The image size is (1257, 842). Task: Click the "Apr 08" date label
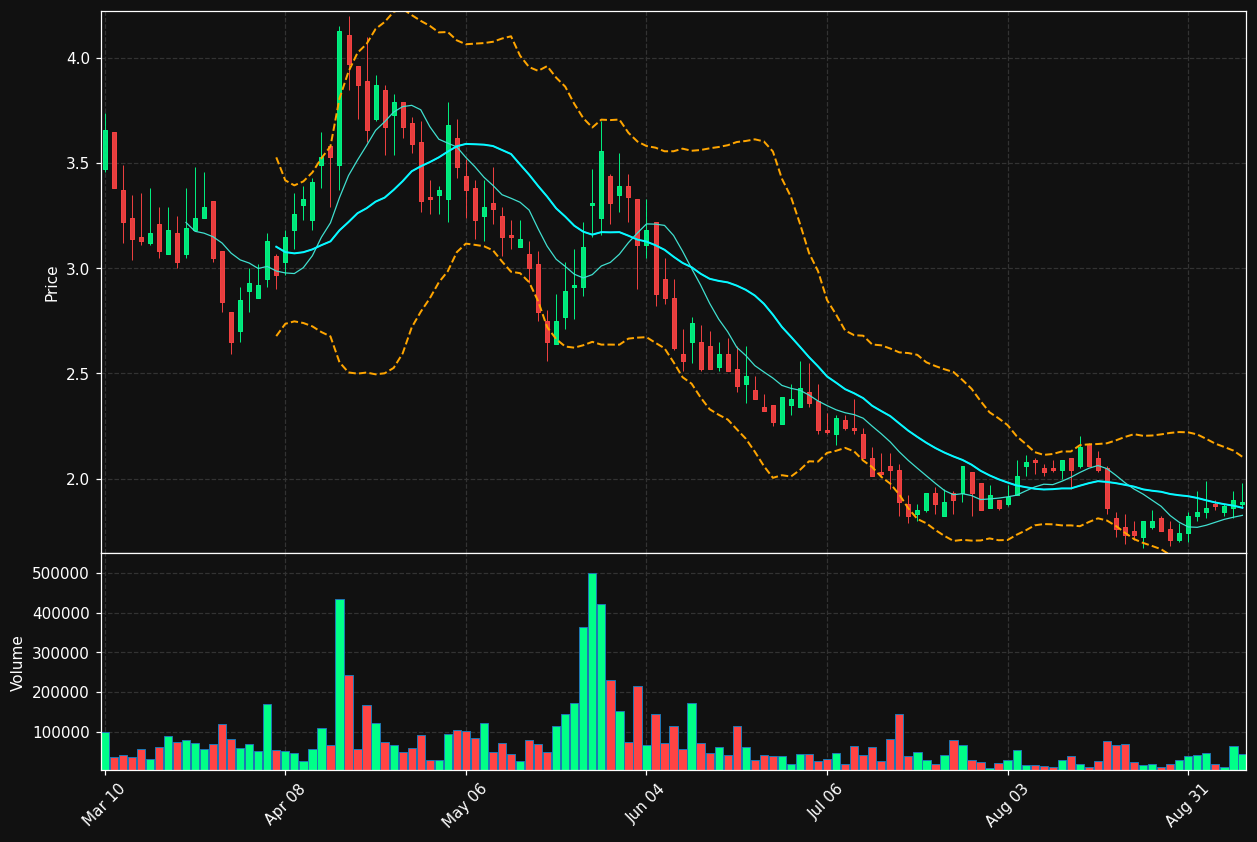coord(284,804)
